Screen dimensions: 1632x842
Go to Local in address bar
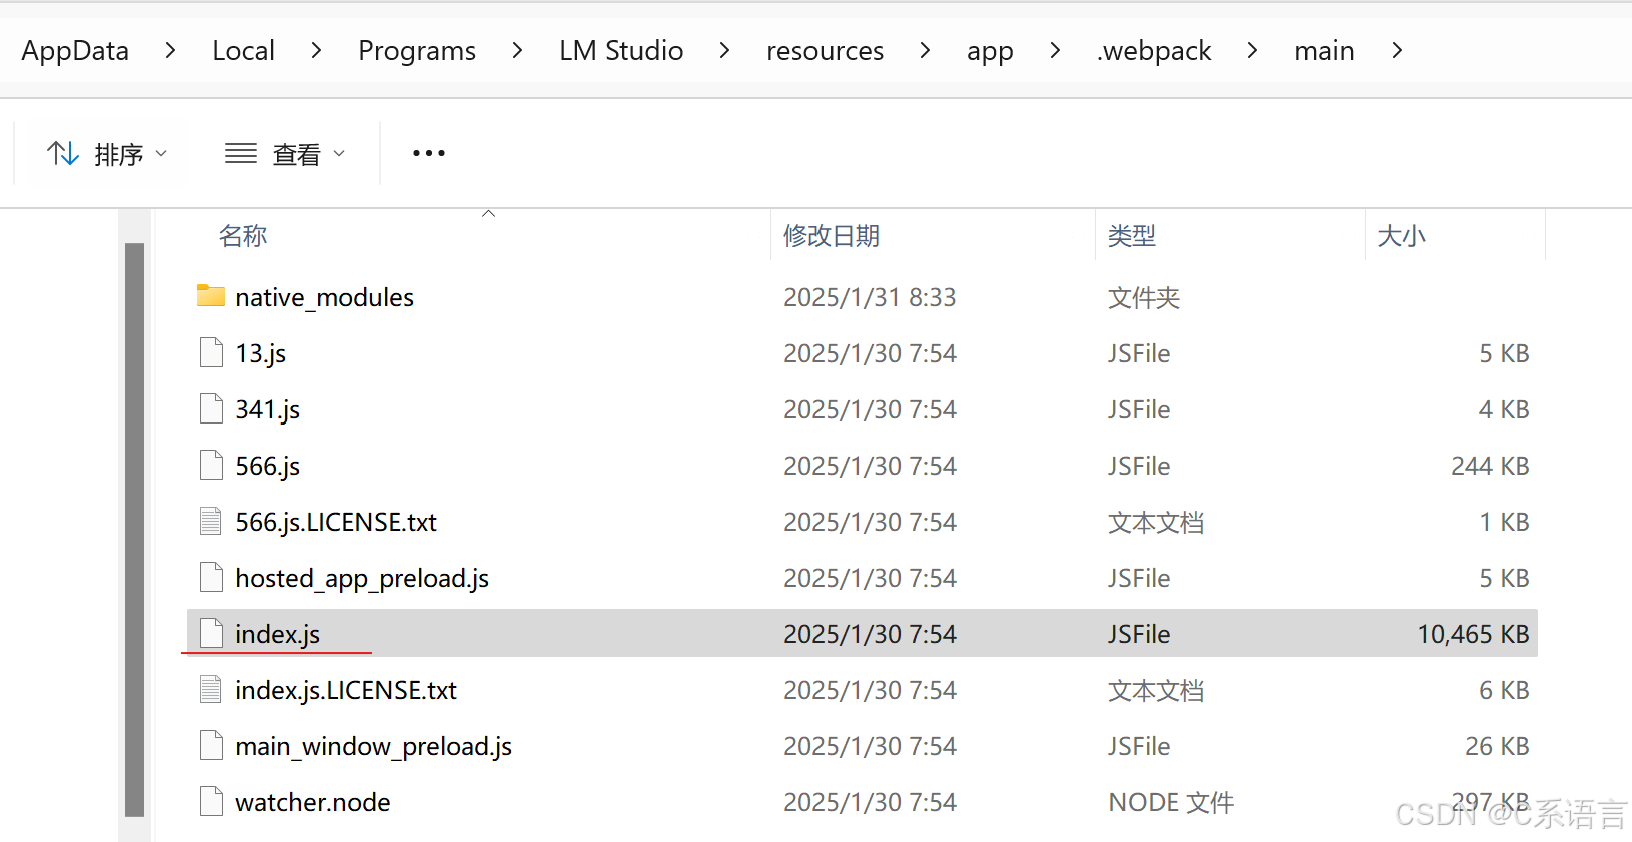(x=243, y=51)
